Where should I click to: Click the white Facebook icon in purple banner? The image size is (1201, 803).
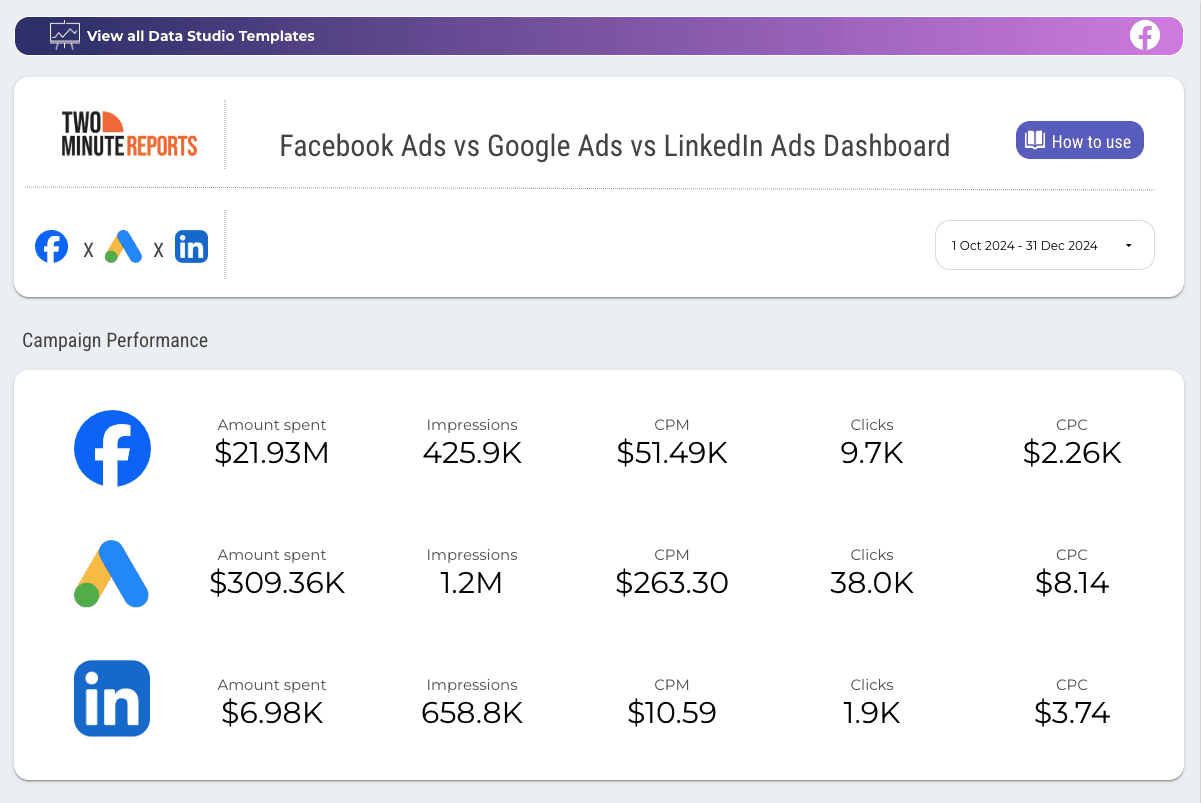pyautogui.click(x=1144, y=35)
